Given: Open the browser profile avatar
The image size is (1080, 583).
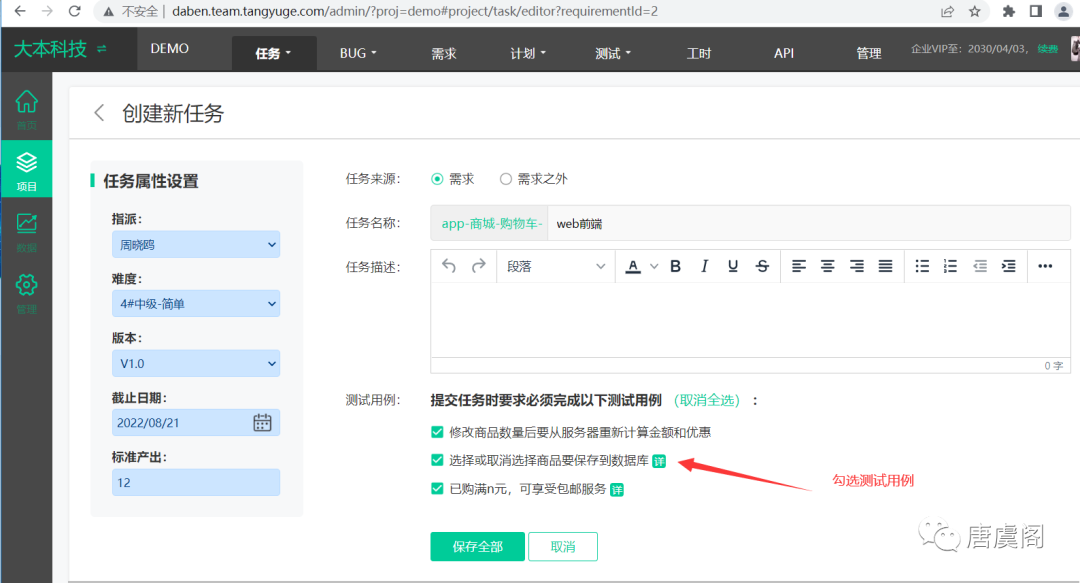Looking at the screenshot, I should [1063, 11].
